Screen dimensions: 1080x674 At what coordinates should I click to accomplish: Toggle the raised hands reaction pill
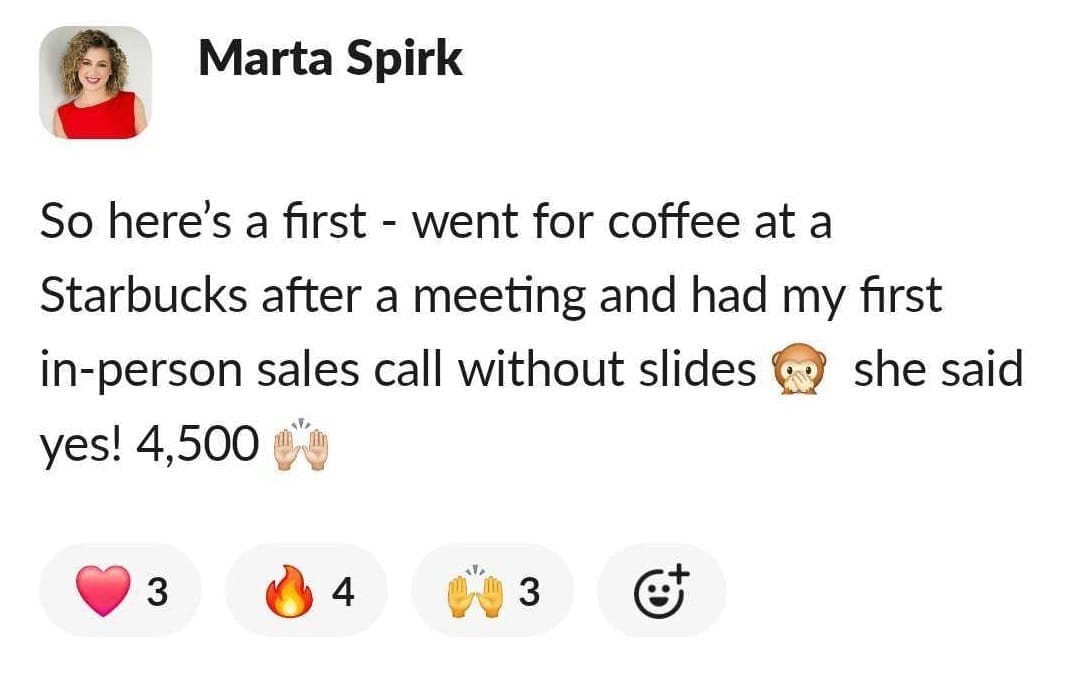(x=492, y=592)
